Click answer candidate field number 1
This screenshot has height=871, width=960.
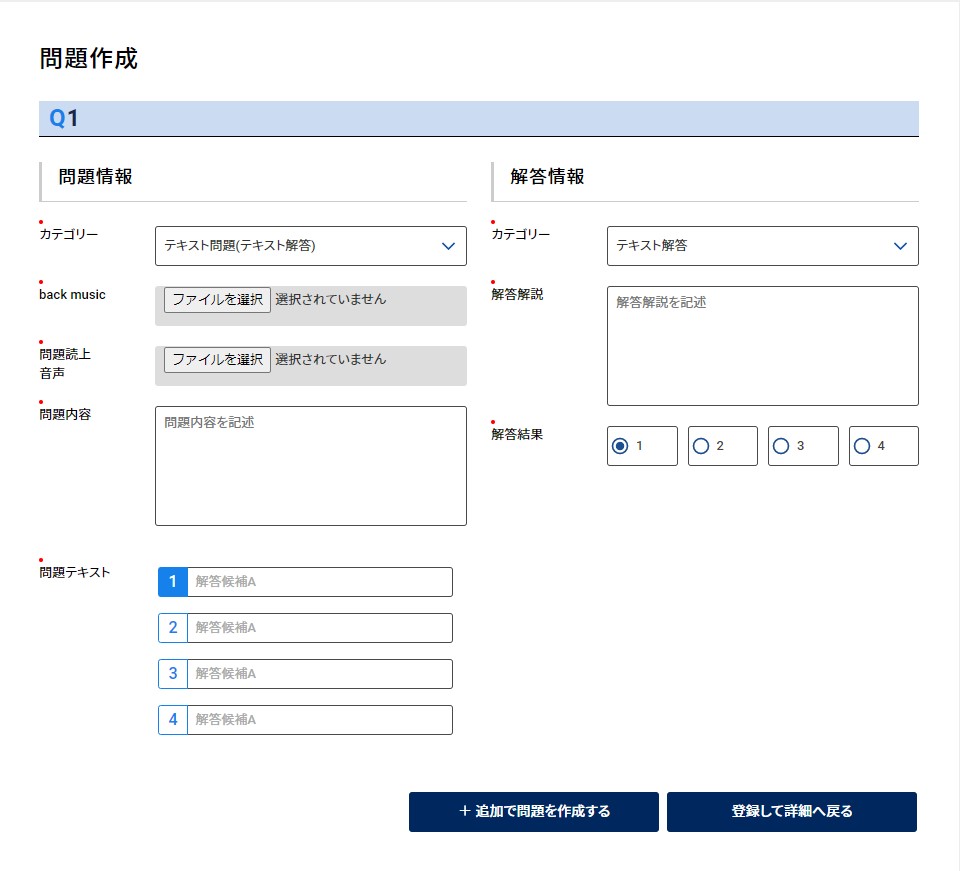pyautogui.click(x=319, y=582)
